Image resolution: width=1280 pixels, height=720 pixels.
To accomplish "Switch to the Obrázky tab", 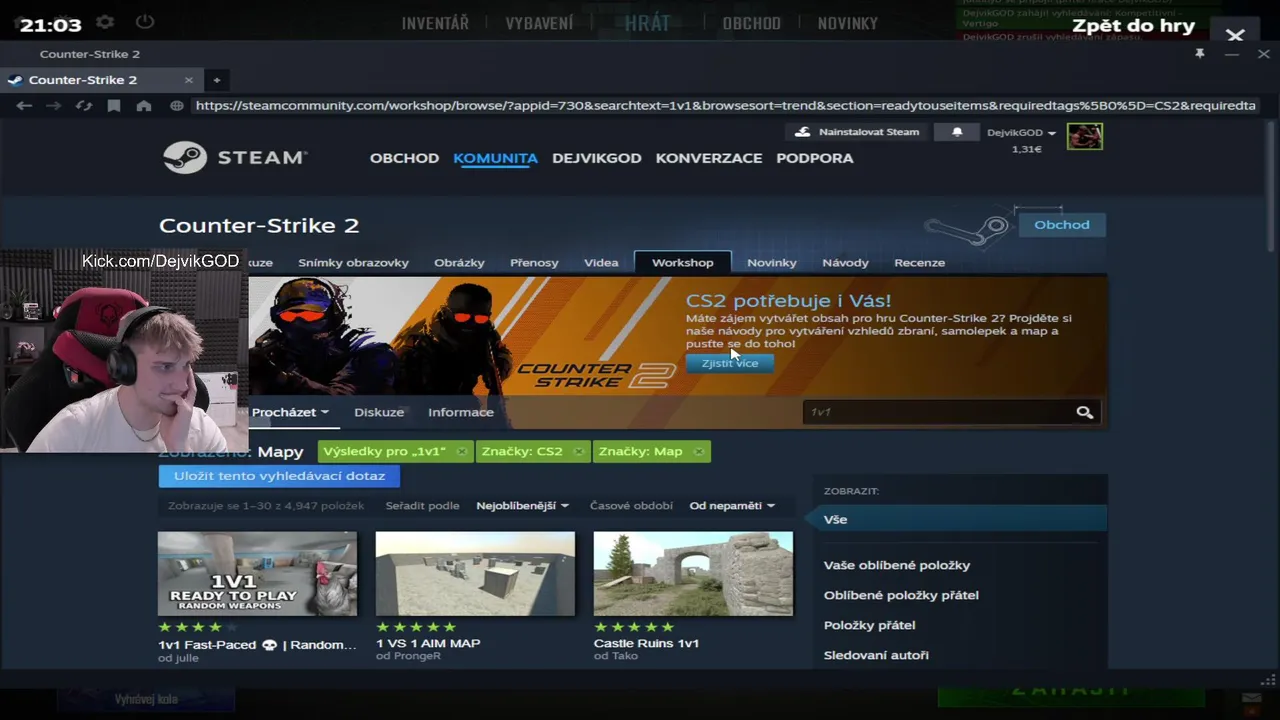I will coord(459,263).
